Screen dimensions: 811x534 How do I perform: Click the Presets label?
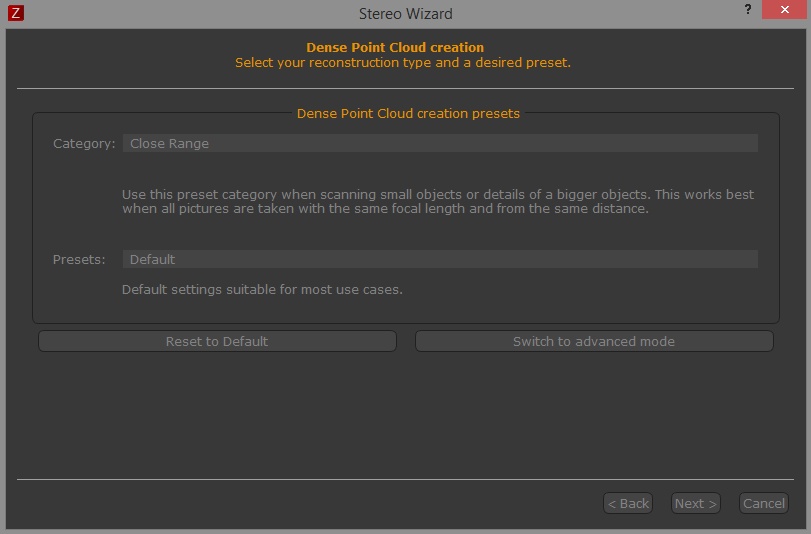[x=79, y=259]
